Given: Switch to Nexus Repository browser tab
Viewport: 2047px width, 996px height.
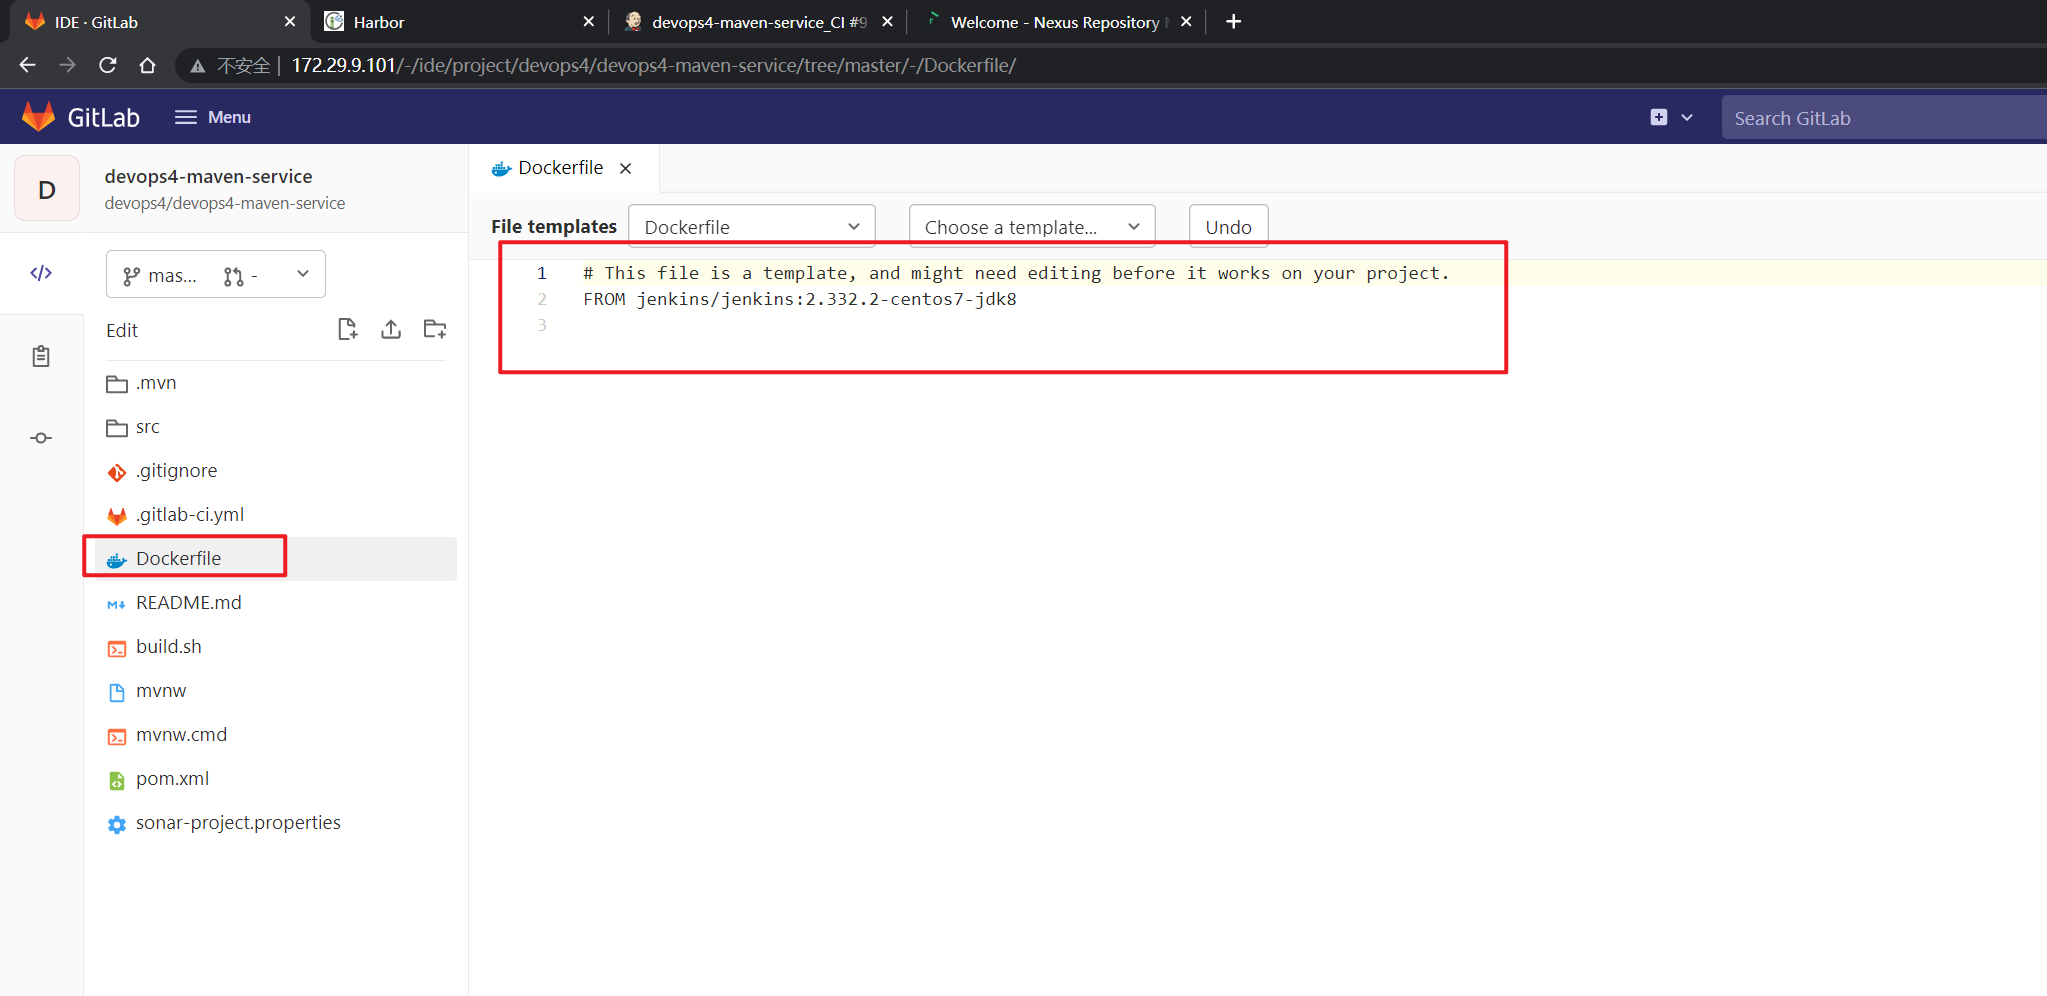Looking at the screenshot, I should [x=1054, y=22].
